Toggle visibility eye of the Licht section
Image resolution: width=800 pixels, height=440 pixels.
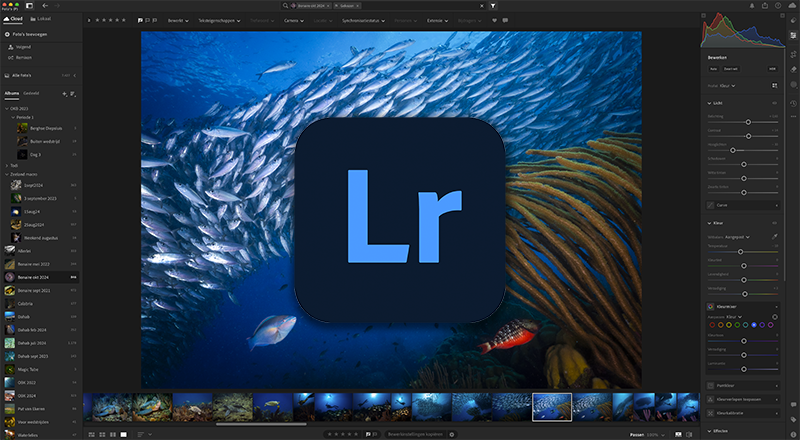point(774,103)
